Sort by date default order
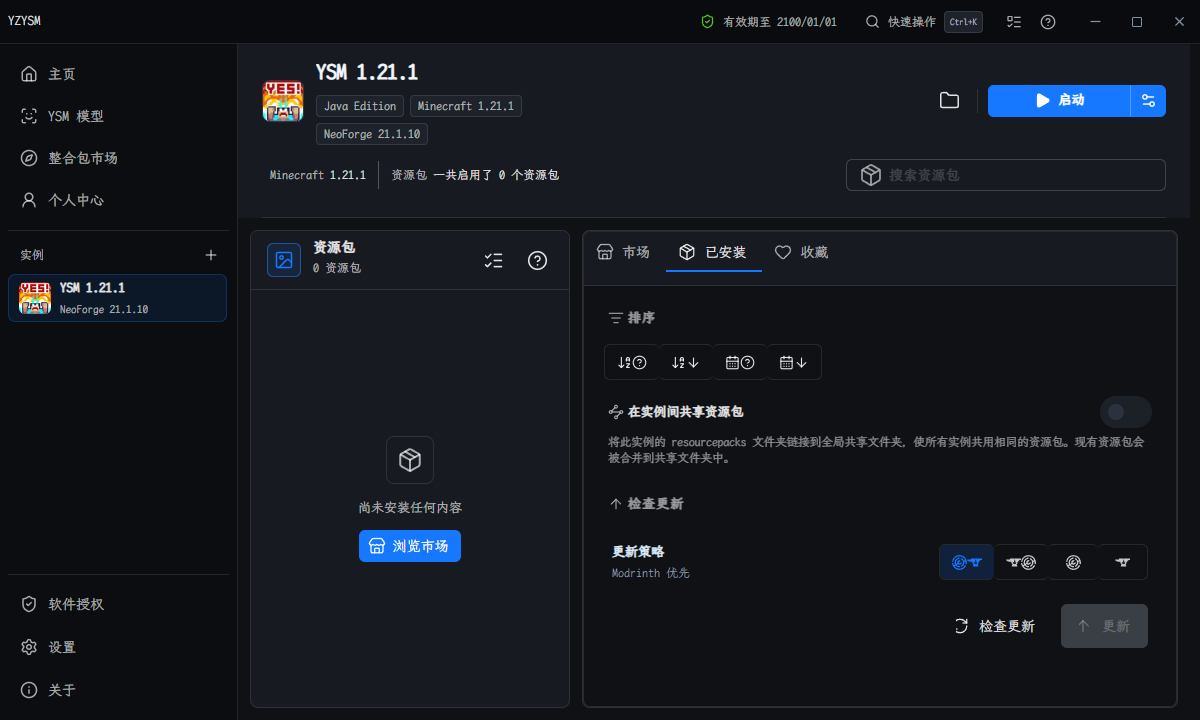Viewport: 1200px width, 720px height. [x=740, y=362]
